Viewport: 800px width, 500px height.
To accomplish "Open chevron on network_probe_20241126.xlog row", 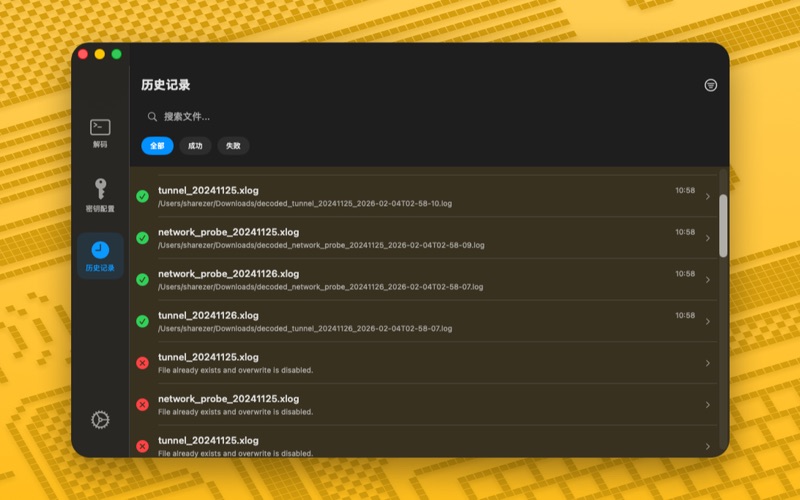I will click(x=708, y=280).
